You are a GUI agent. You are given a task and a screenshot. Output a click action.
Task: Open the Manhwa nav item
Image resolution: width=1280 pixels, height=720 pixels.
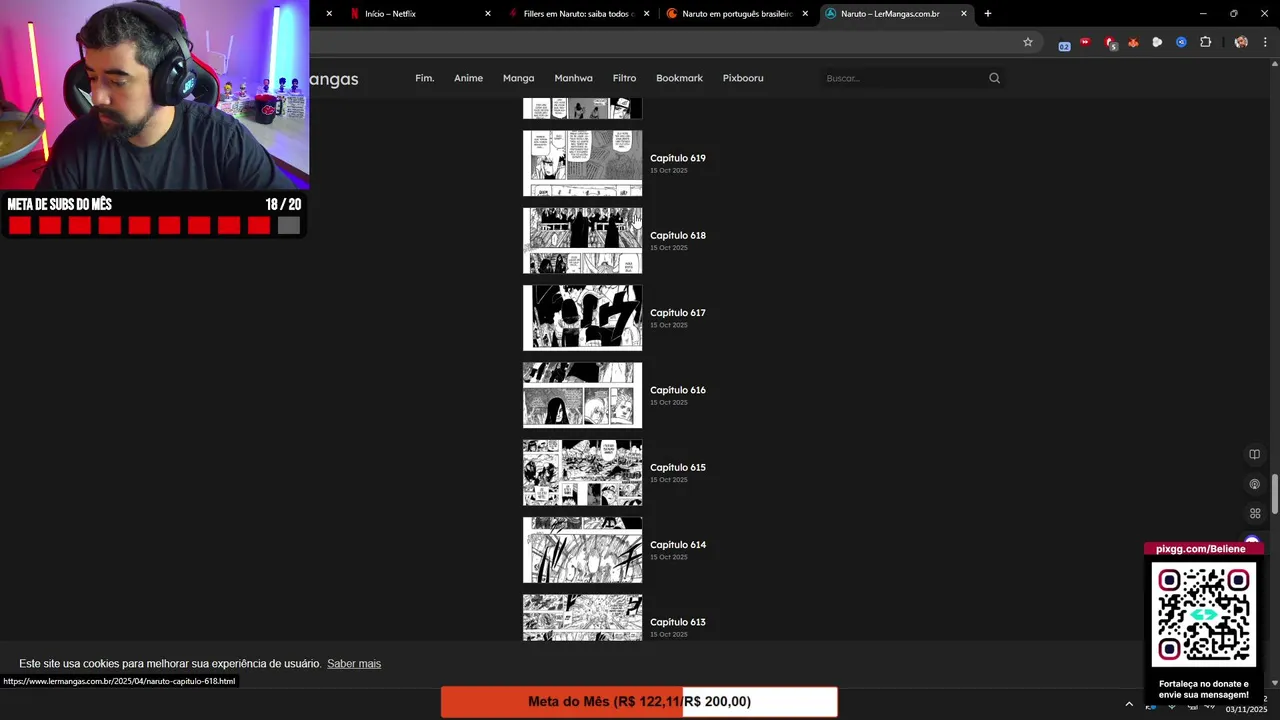pos(573,78)
